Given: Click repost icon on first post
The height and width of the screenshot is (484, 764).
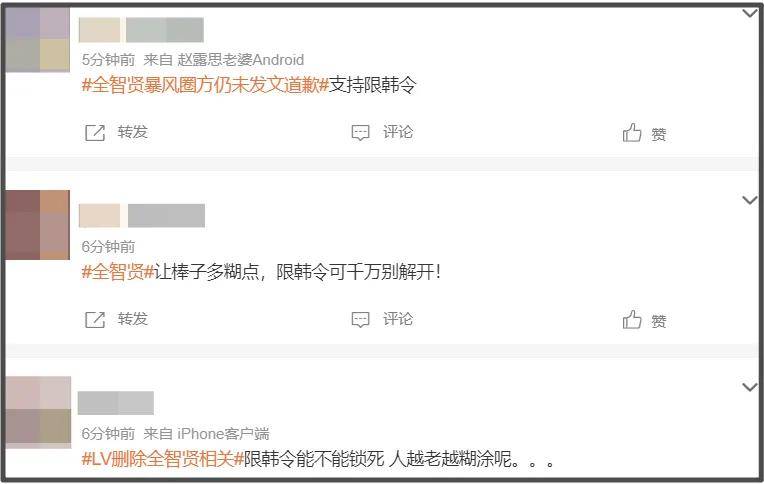Looking at the screenshot, I should point(95,133).
